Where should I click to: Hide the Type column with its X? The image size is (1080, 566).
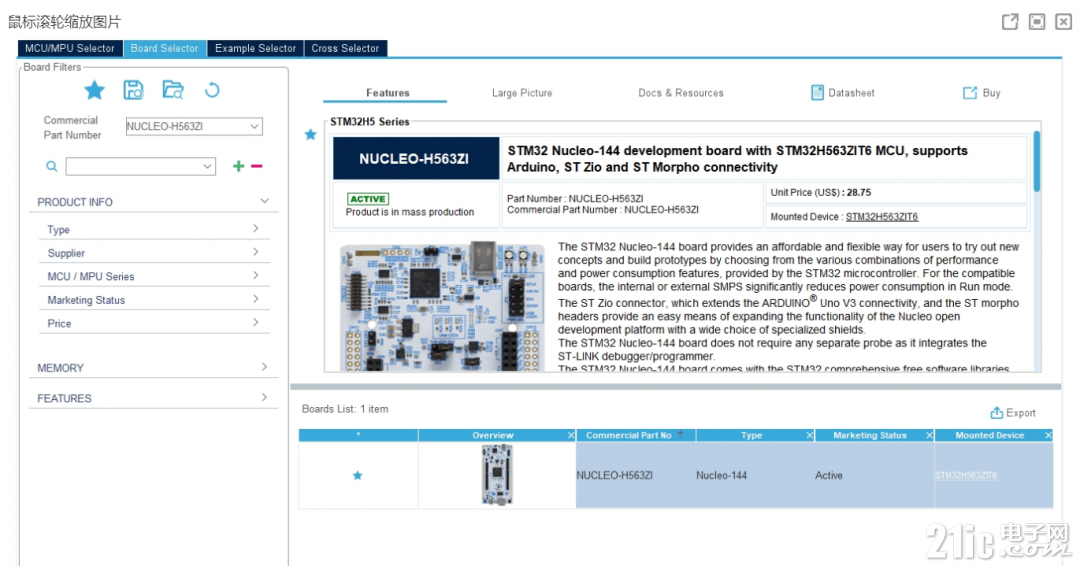click(809, 435)
